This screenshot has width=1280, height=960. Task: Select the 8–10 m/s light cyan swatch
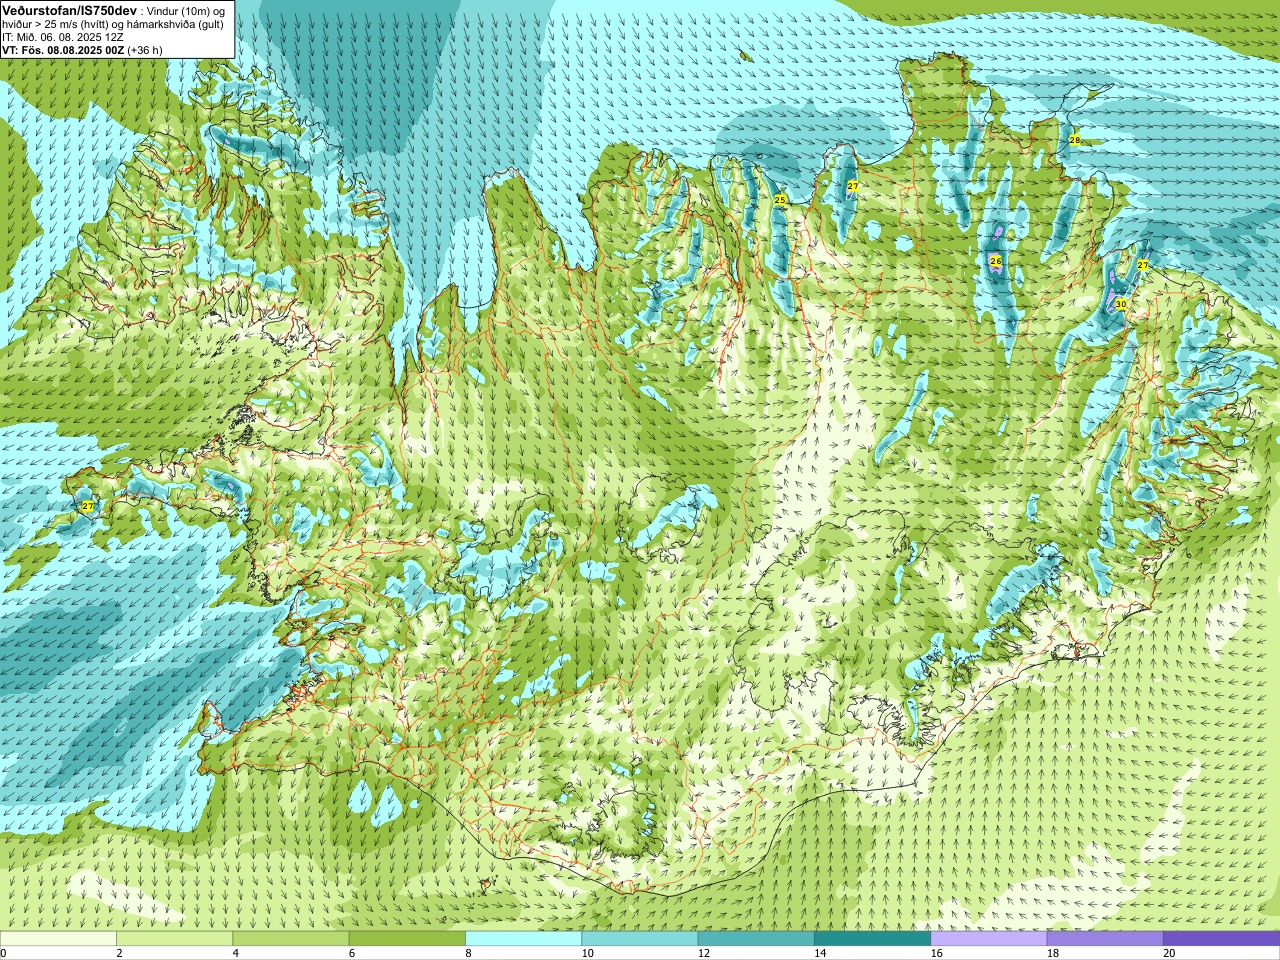[523, 939]
